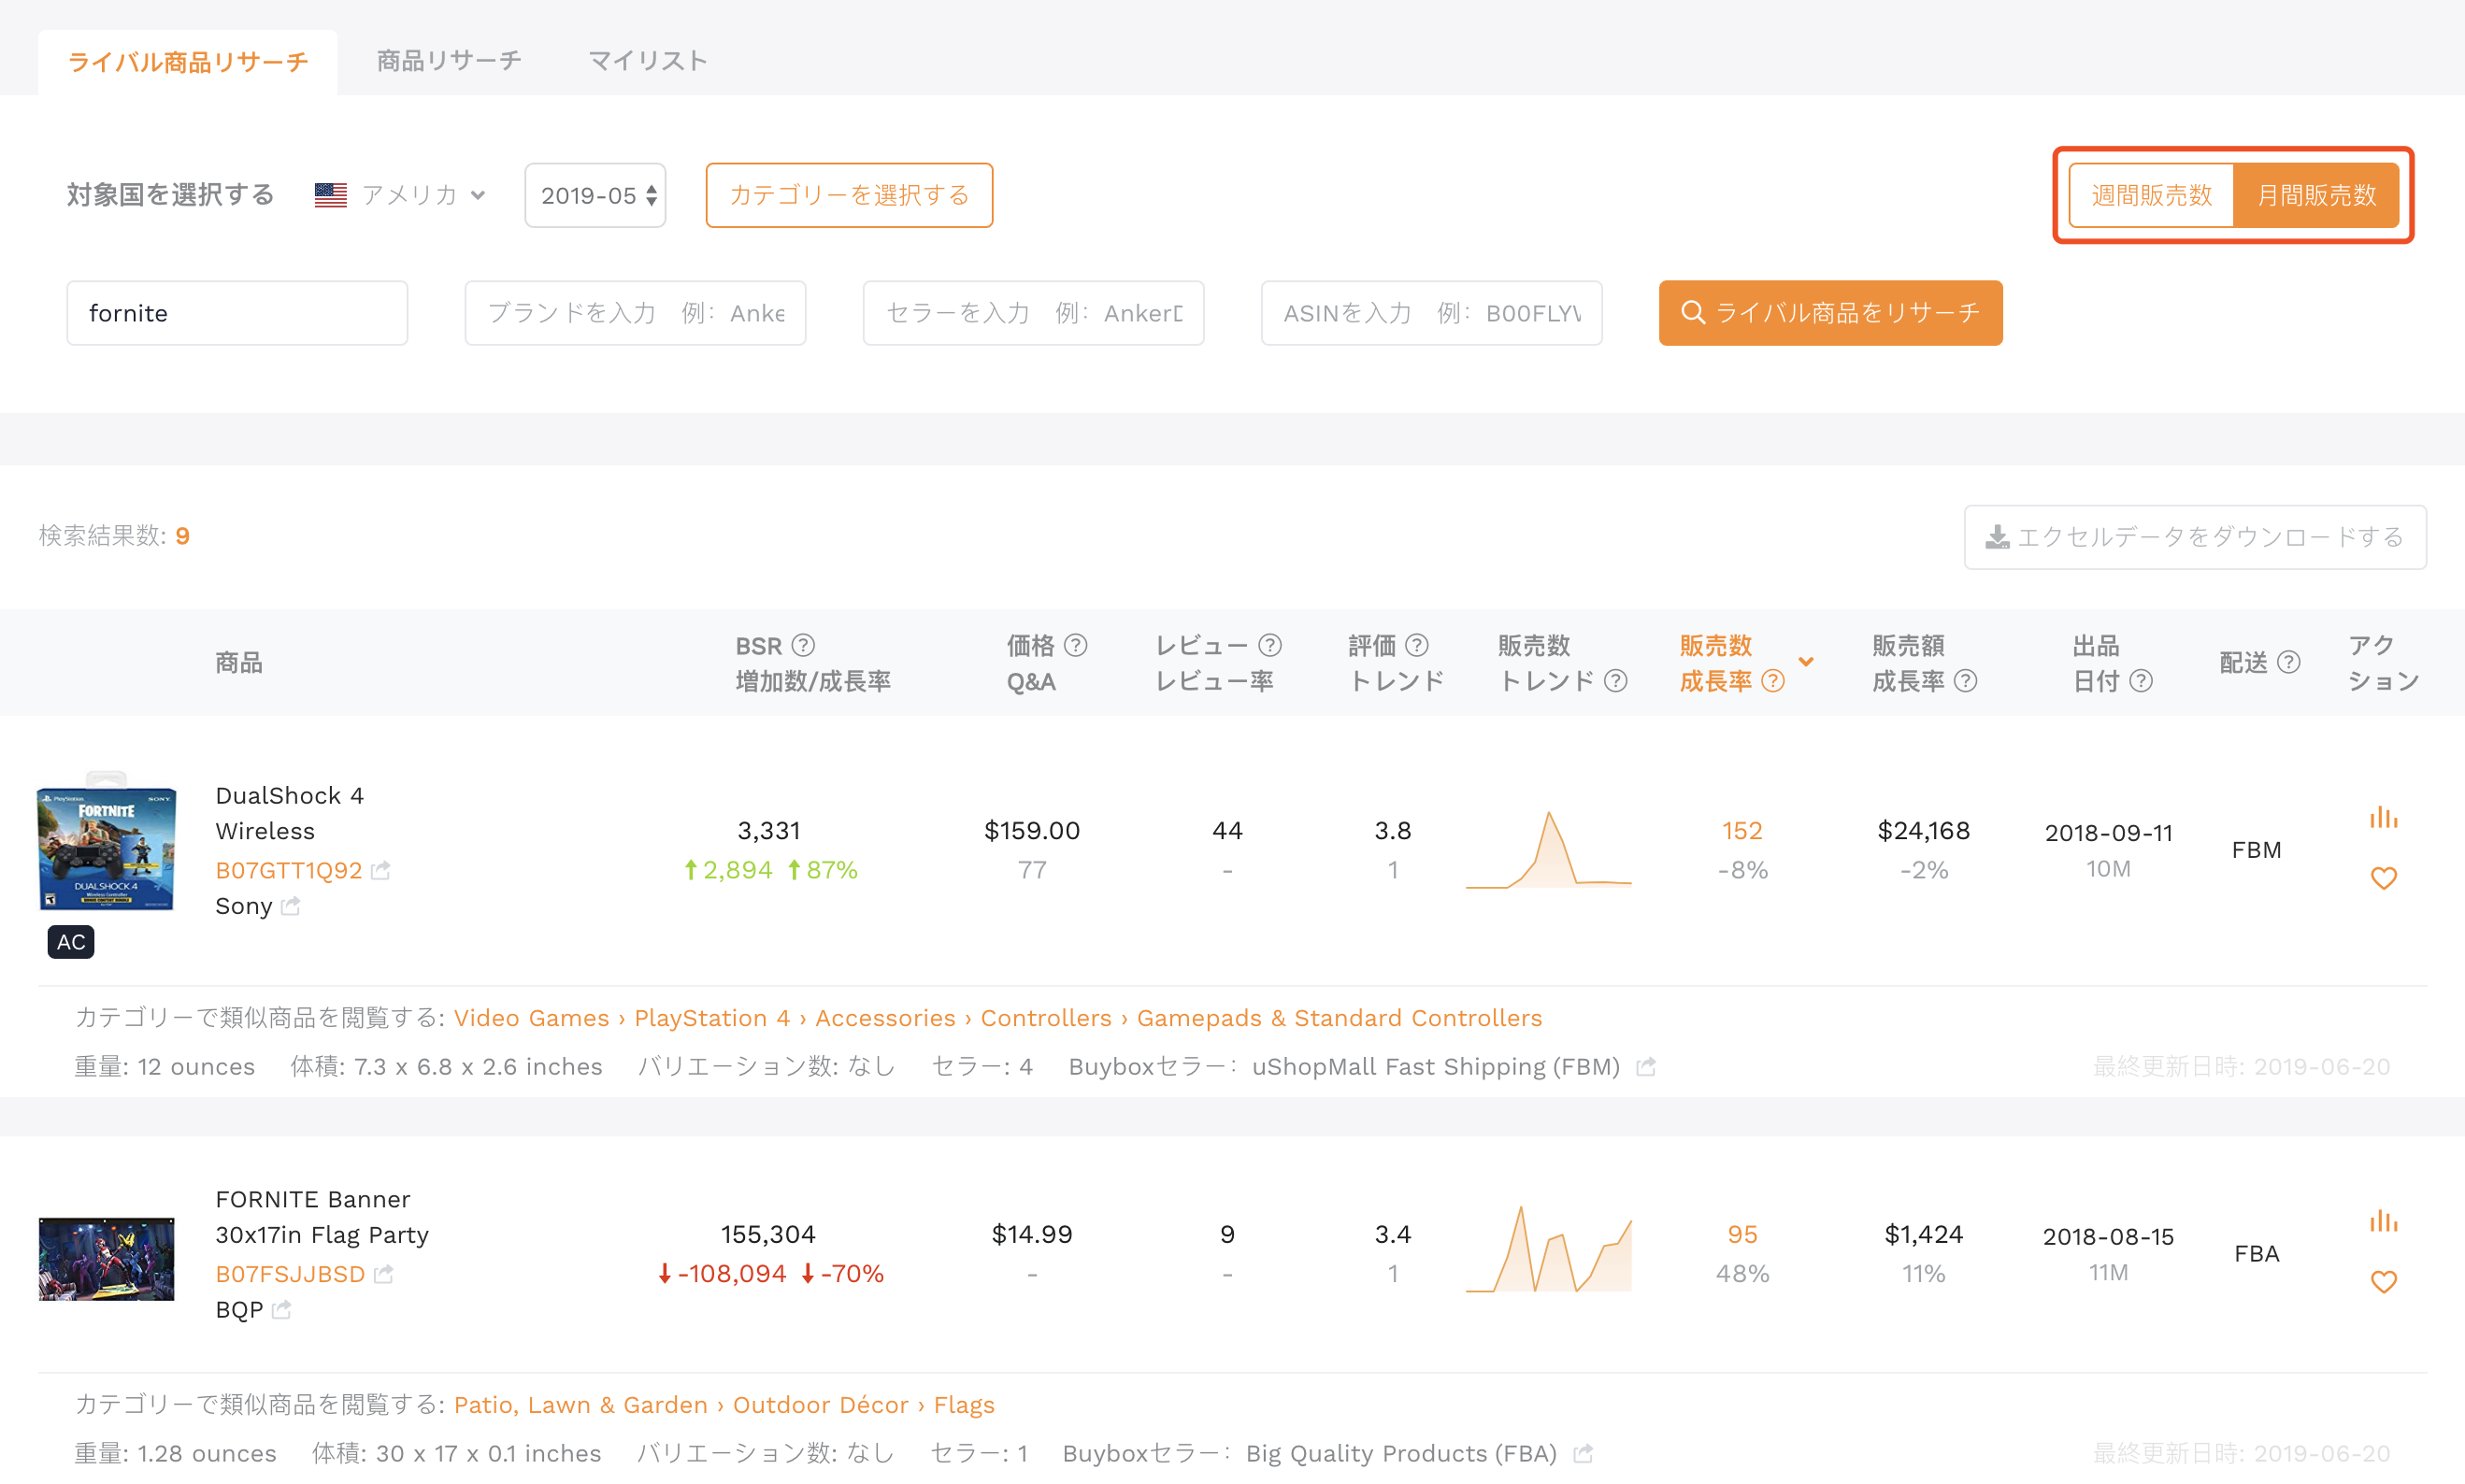
Task: Click the 配送 help question mark icon
Action: [x=2288, y=662]
